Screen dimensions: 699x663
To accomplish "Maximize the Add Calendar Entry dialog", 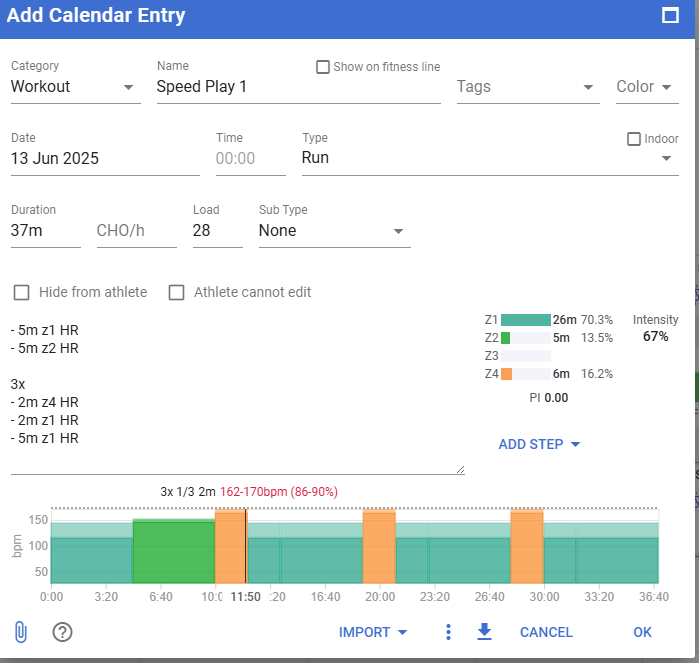I will 670,16.
